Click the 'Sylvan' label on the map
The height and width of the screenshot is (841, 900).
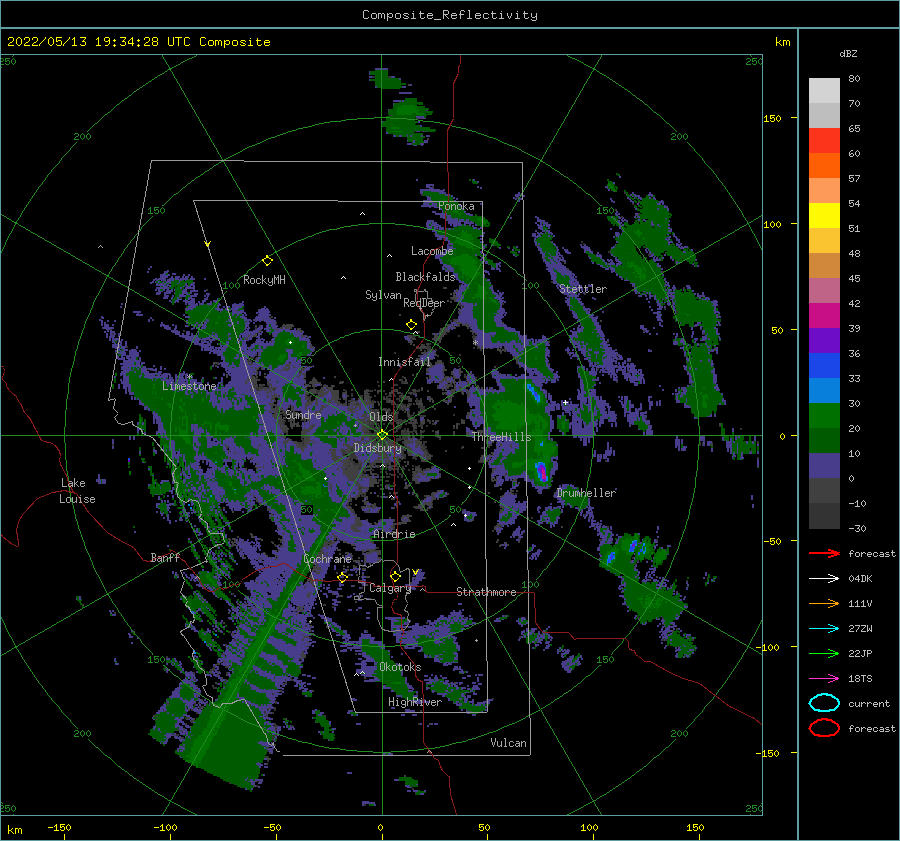coord(383,295)
